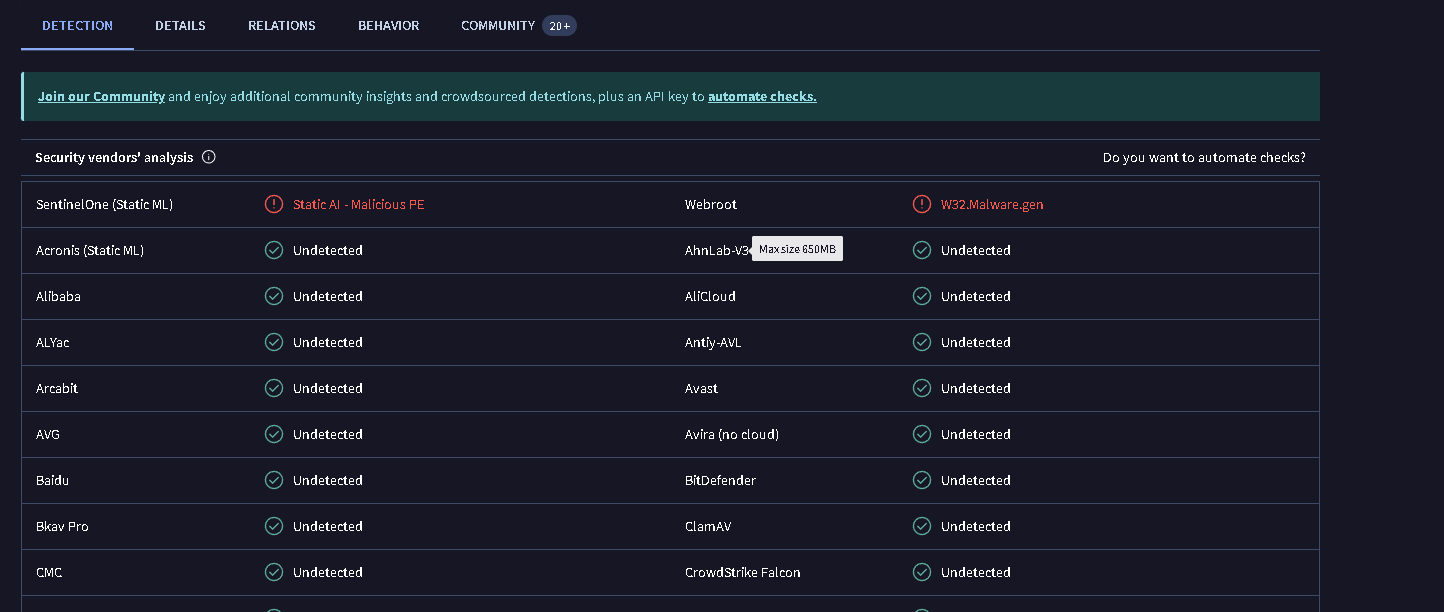Open the Details tab

point(180,26)
